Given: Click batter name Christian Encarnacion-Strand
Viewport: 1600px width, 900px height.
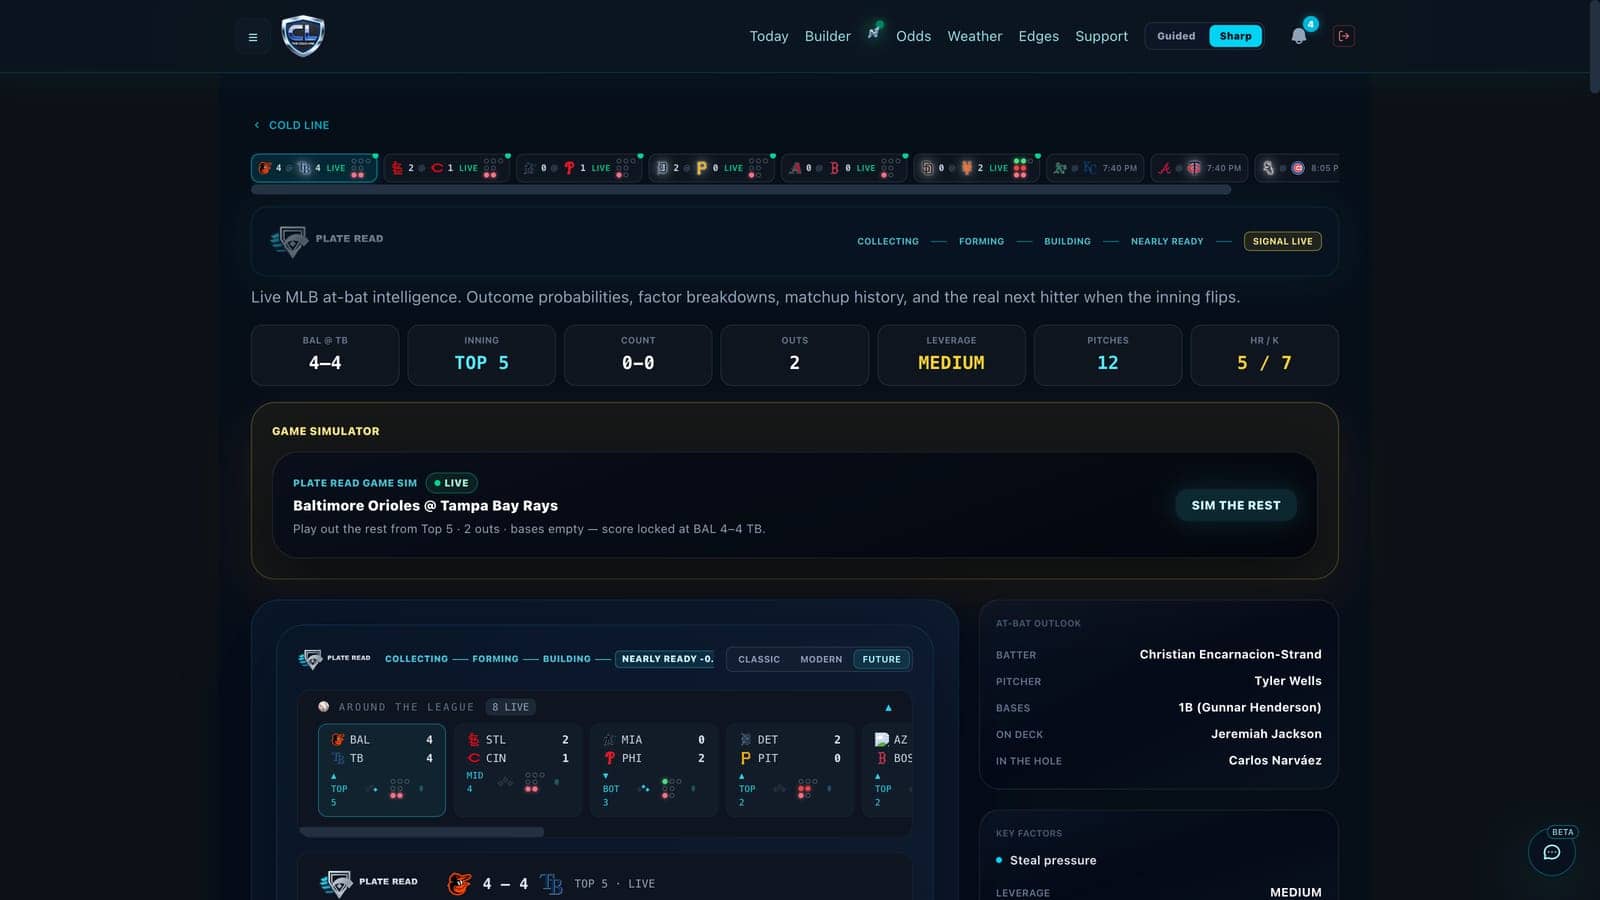Looking at the screenshot, I should tap(1230, 654).
